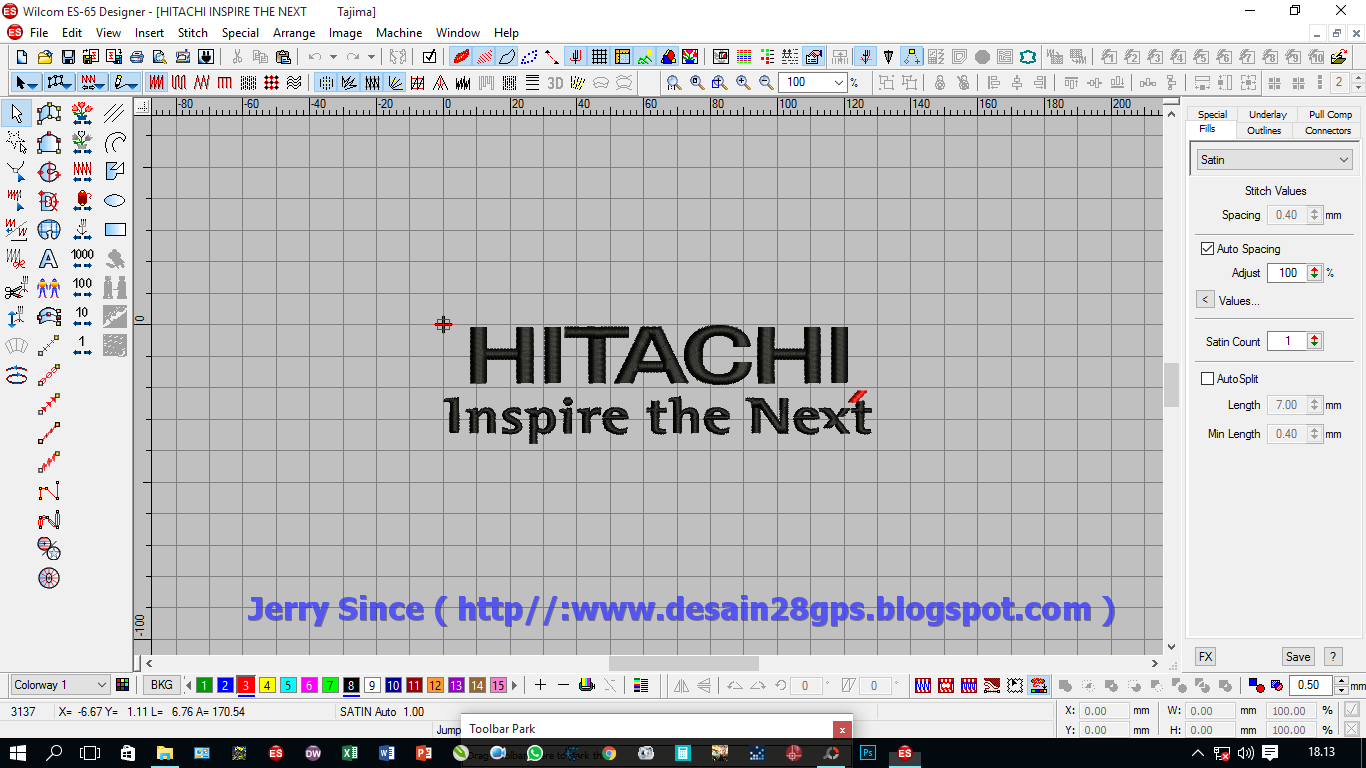The image size is (1366, 768).
Task: Open a design with the Open folder icon
Action: [45, 57]
